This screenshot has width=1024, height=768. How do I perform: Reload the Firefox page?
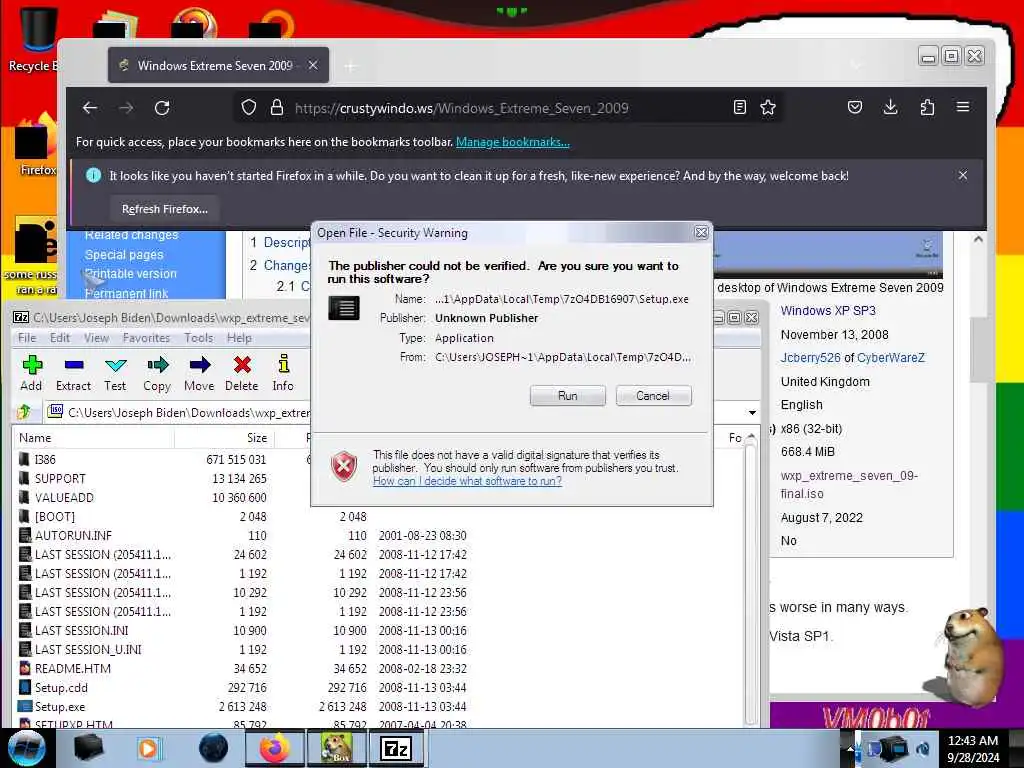coord(162,108)
